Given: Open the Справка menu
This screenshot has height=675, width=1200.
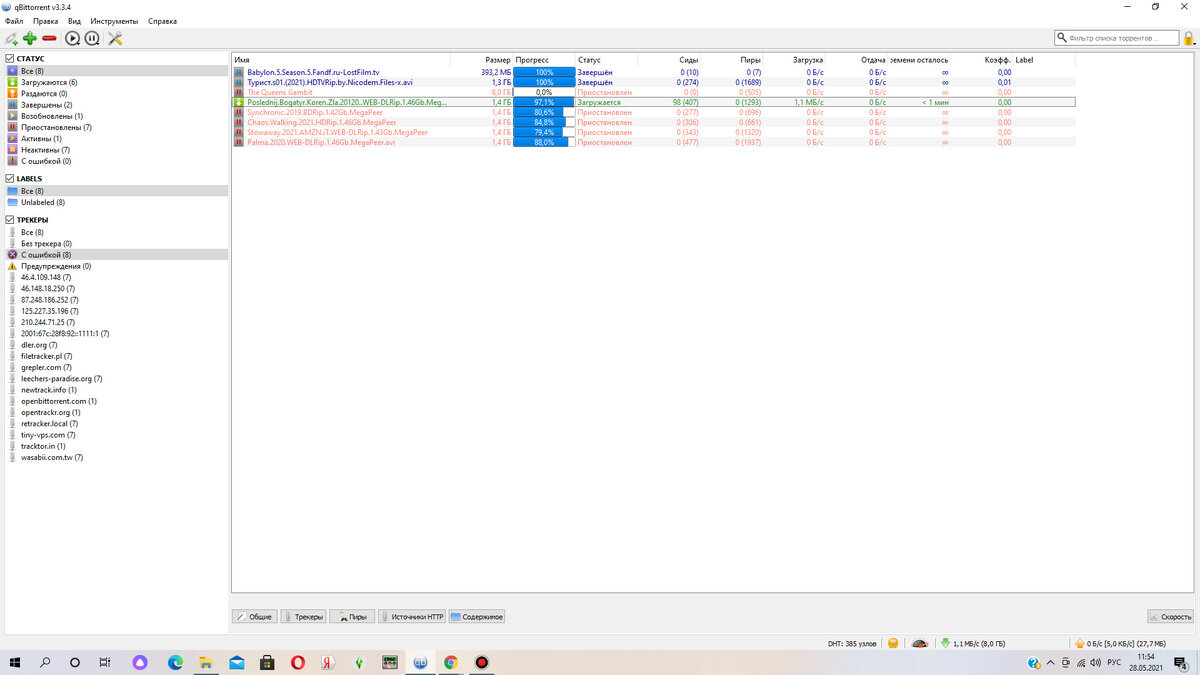Looking at the screenshot, I should (x=162, y=21).
